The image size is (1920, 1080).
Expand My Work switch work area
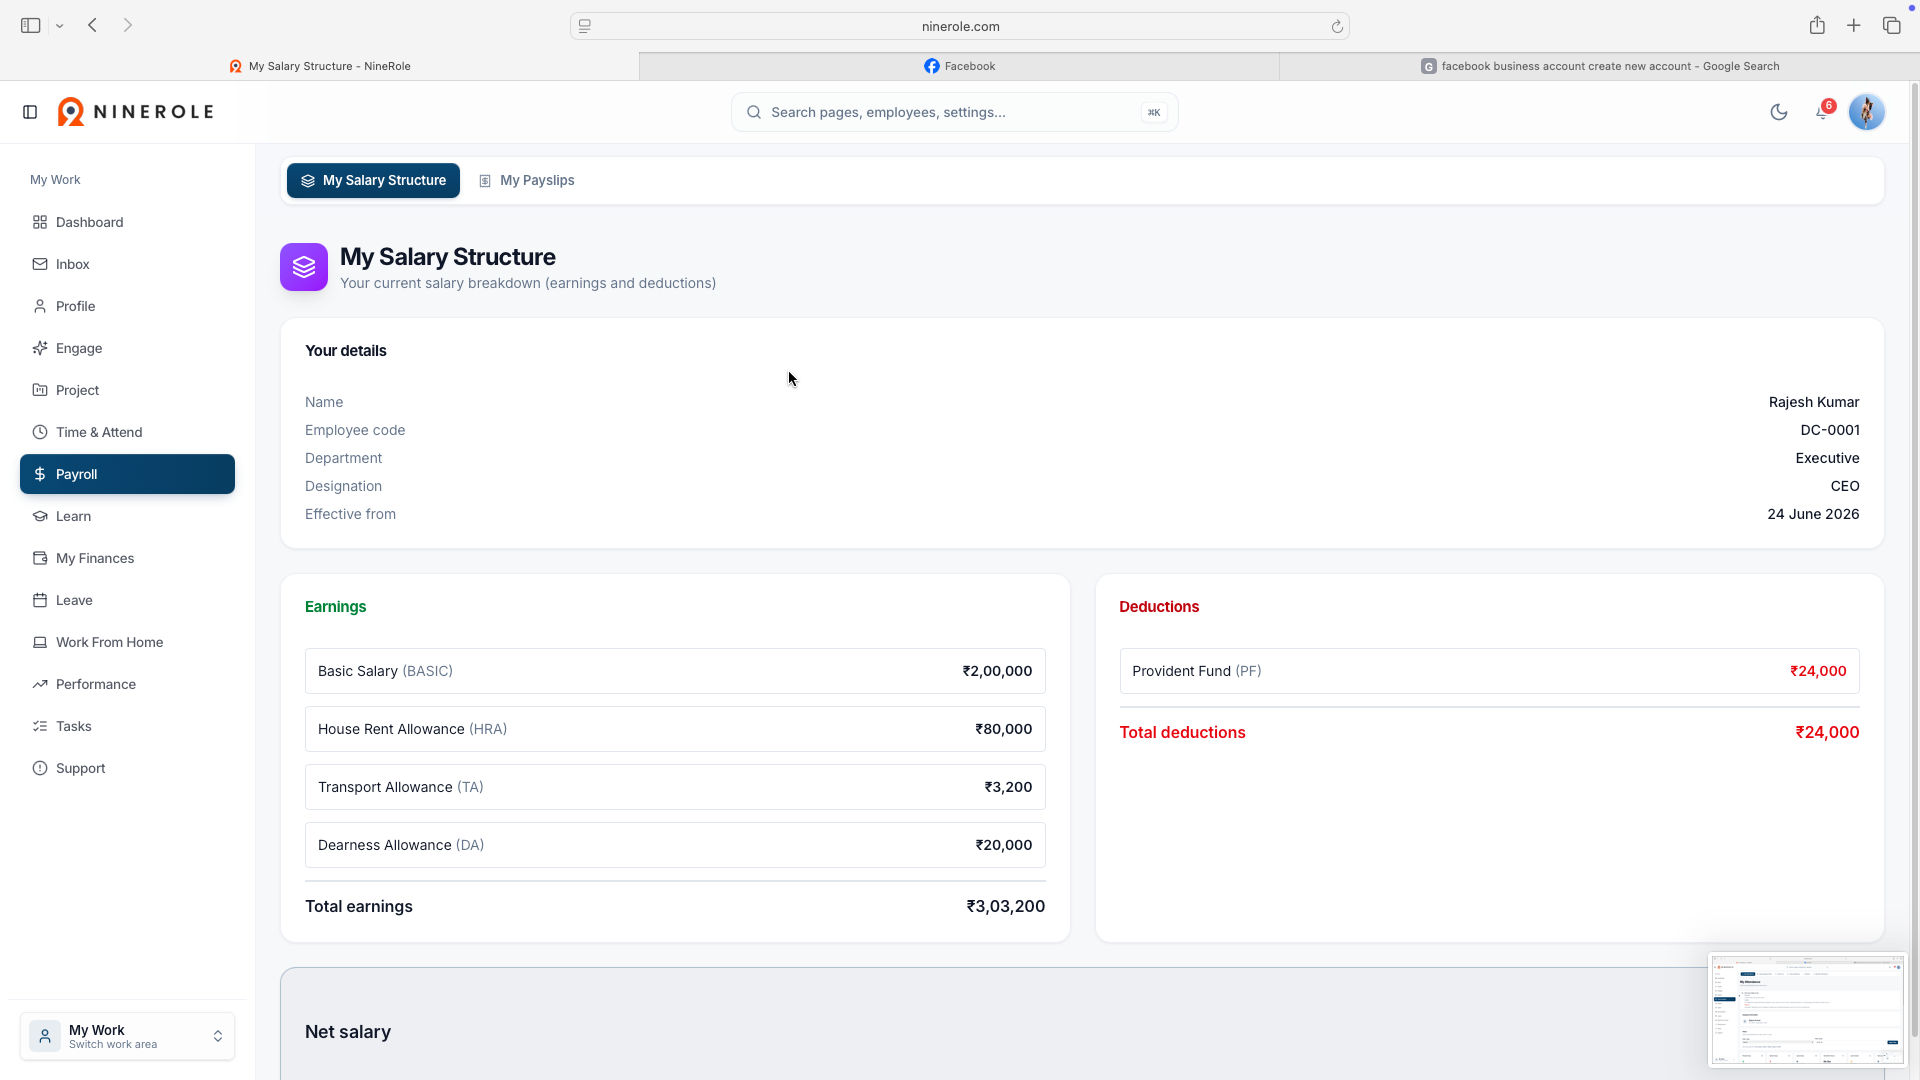click(127, 1036)
